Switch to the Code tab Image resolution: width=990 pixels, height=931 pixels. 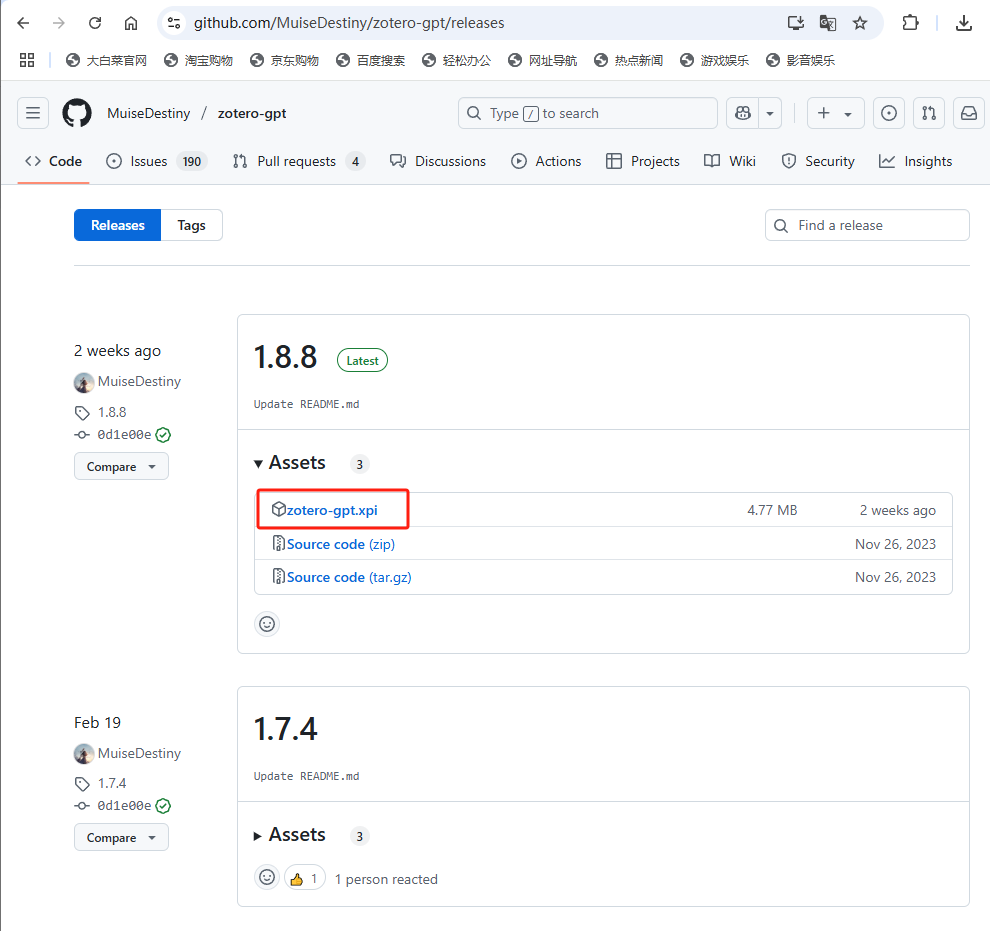[53, 162]
